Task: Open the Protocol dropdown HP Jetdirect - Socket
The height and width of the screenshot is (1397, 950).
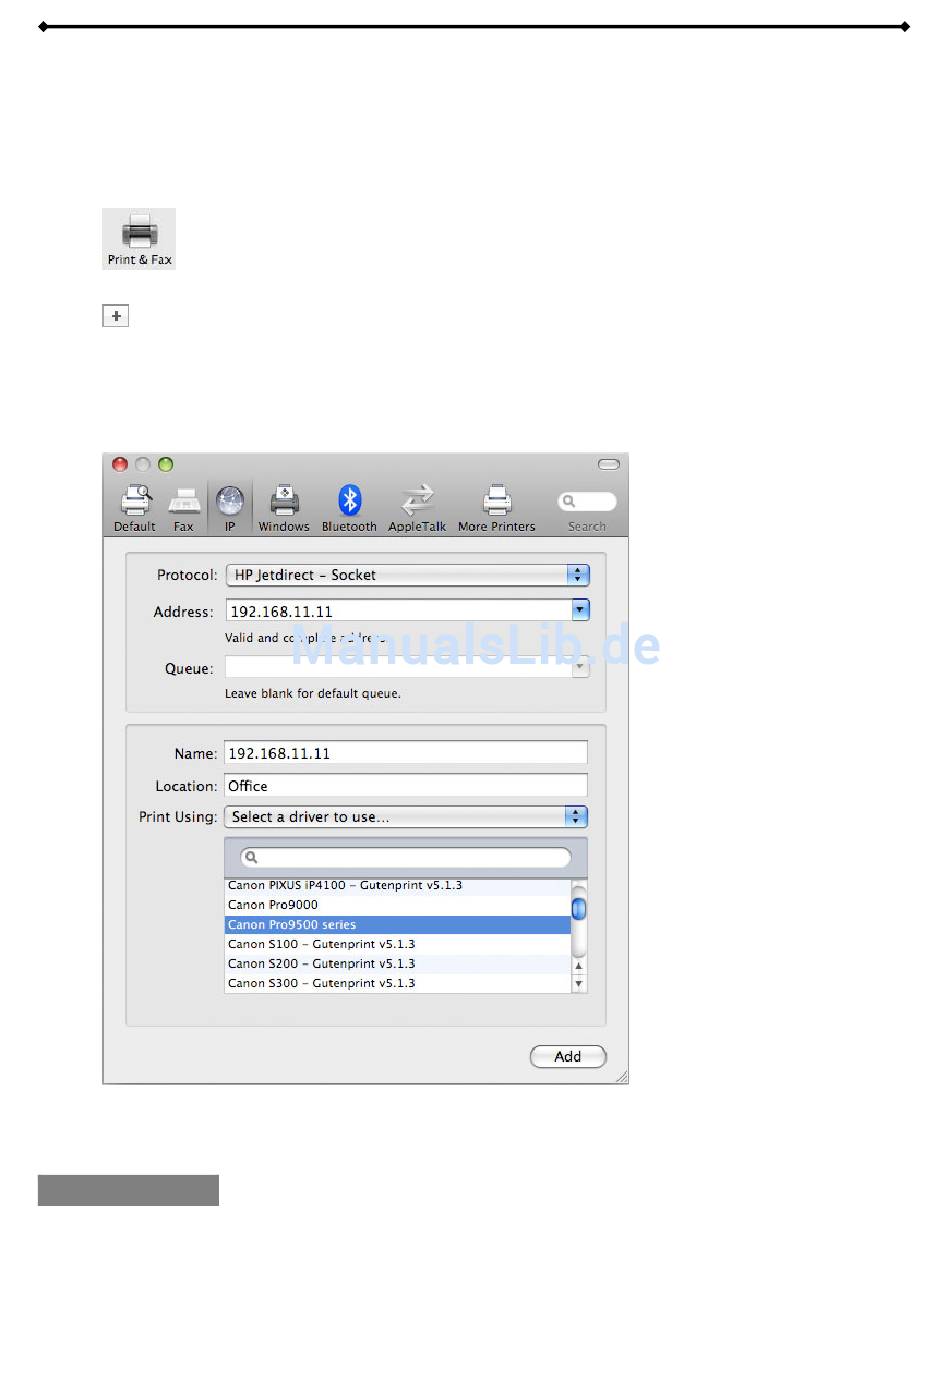Action: (x=408, y=575)
